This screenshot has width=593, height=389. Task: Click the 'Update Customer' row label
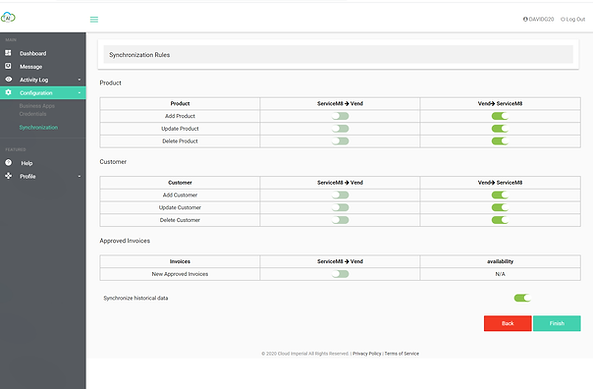click(180, 208)
